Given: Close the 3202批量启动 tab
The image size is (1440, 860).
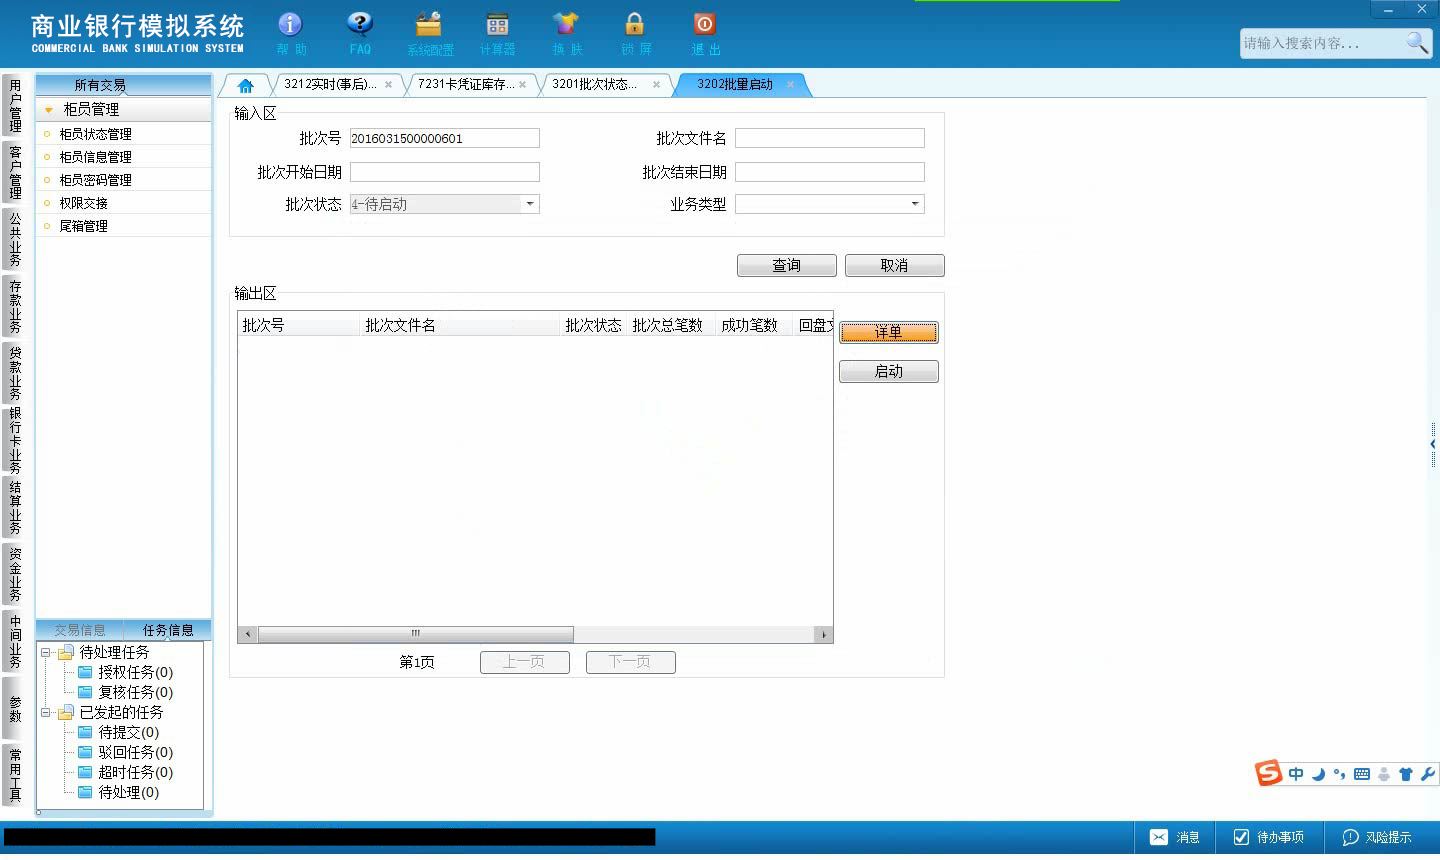Looking at the screenshot, I should click(x=790, y=85).
